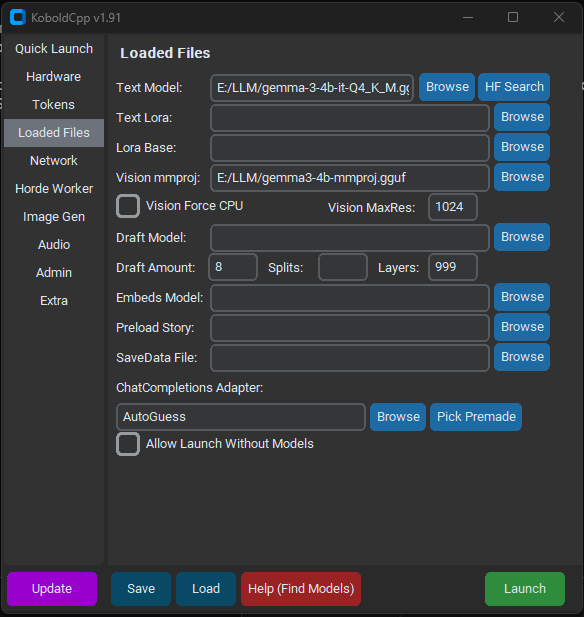This screenshot has width=584, height=617.
Task: Browse for a Text Lora file
Action: click(x=522, y=117)
